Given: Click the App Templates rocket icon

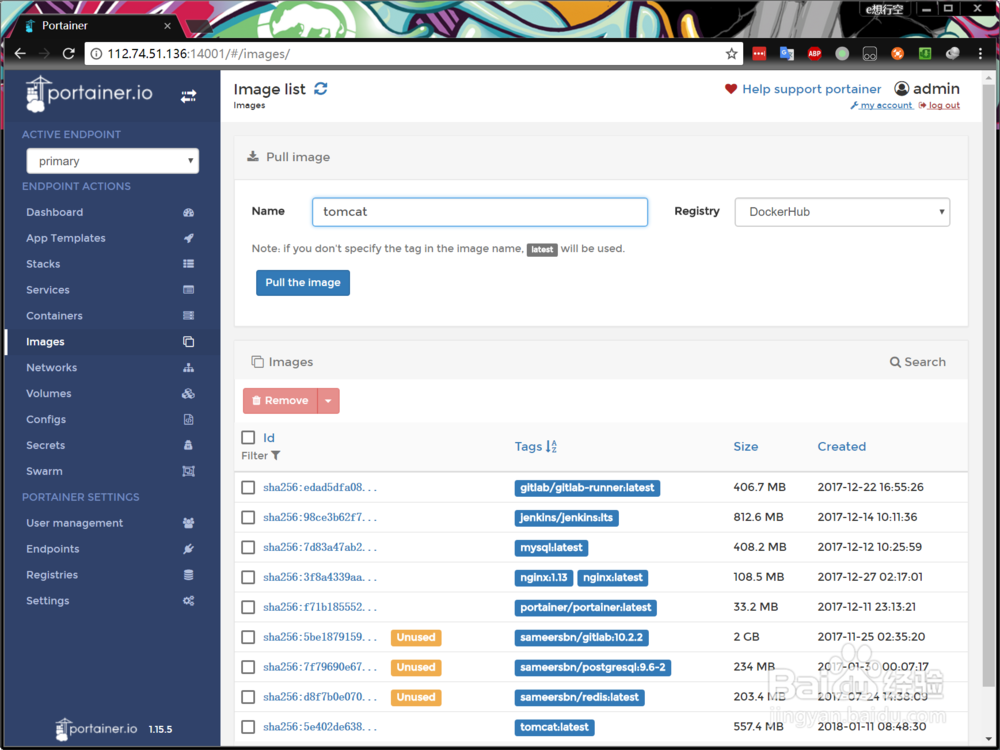Looking at the screenshot, I should coord(188,238).
